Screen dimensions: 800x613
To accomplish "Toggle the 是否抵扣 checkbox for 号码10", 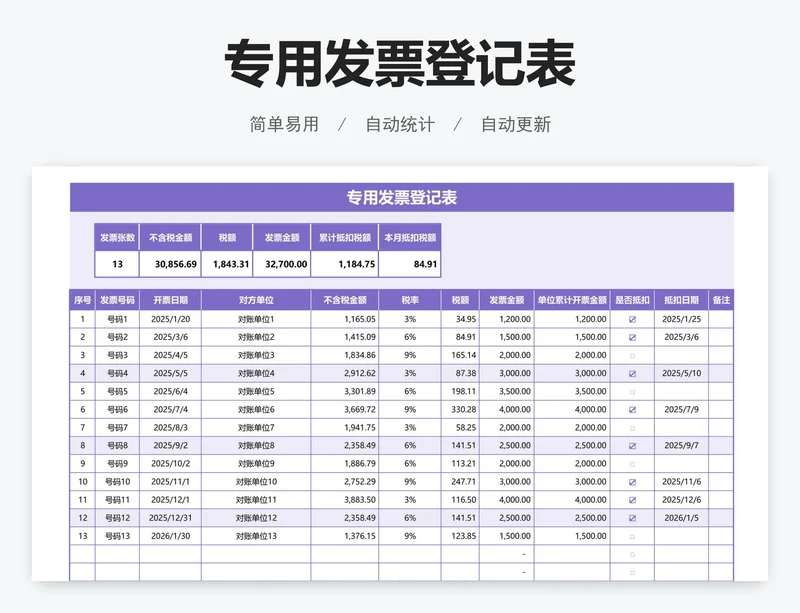I will (632, 482).
